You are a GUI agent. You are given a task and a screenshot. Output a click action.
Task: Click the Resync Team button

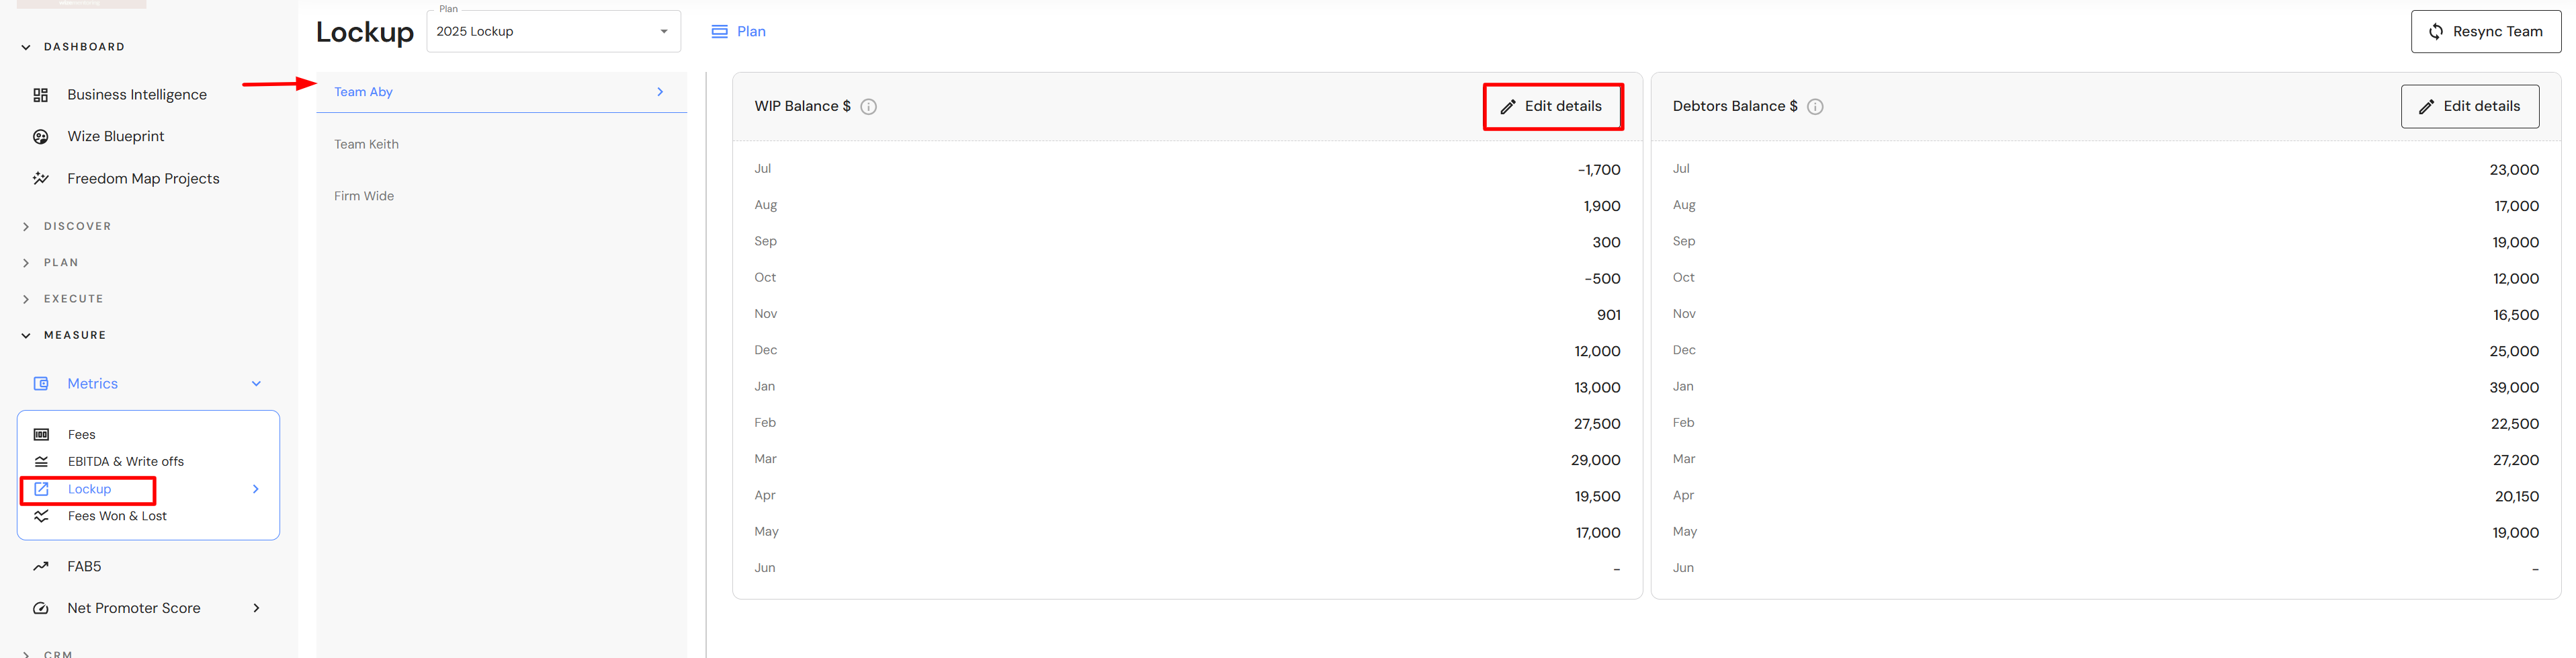2485,32
